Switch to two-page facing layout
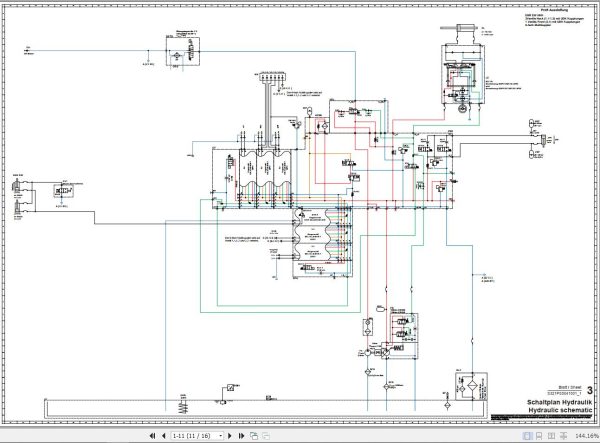This screenshot has height=443, width=600. (x=551, y=436)
